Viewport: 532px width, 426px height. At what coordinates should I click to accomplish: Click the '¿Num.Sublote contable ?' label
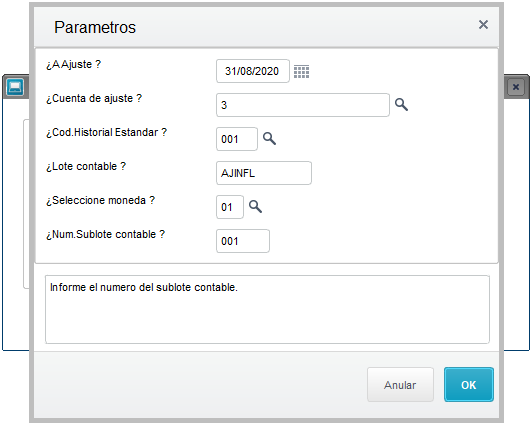coord(106,234)
